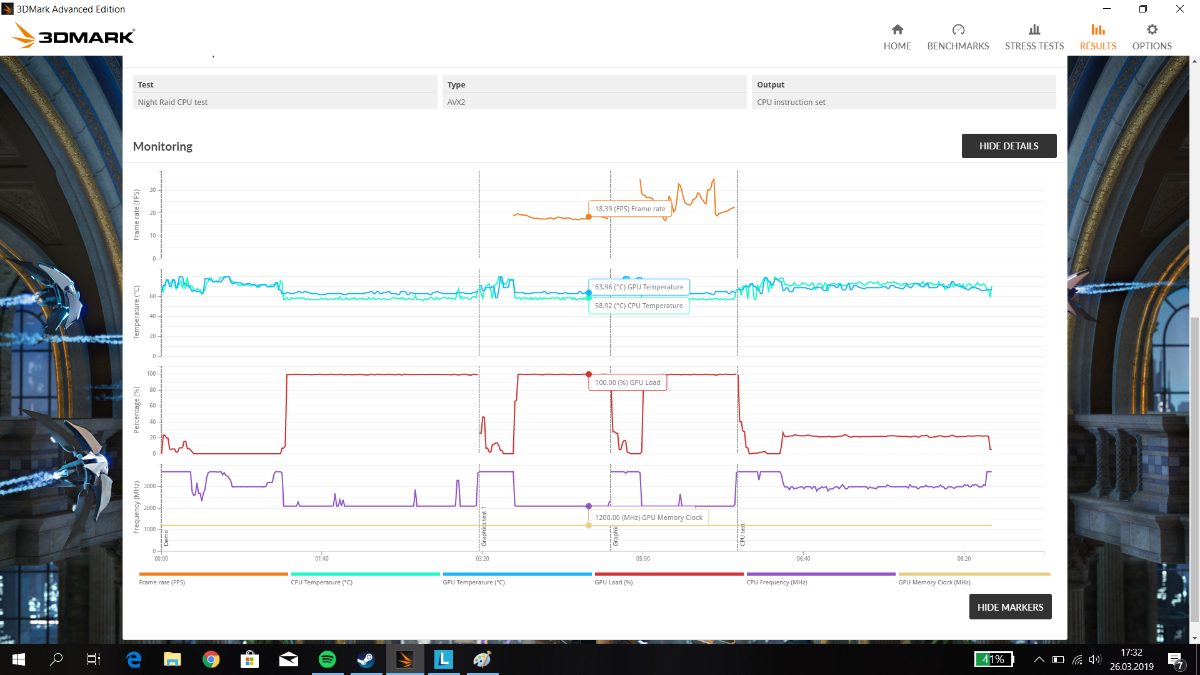Open the Options gear menu

click(x=1152, y=37)
